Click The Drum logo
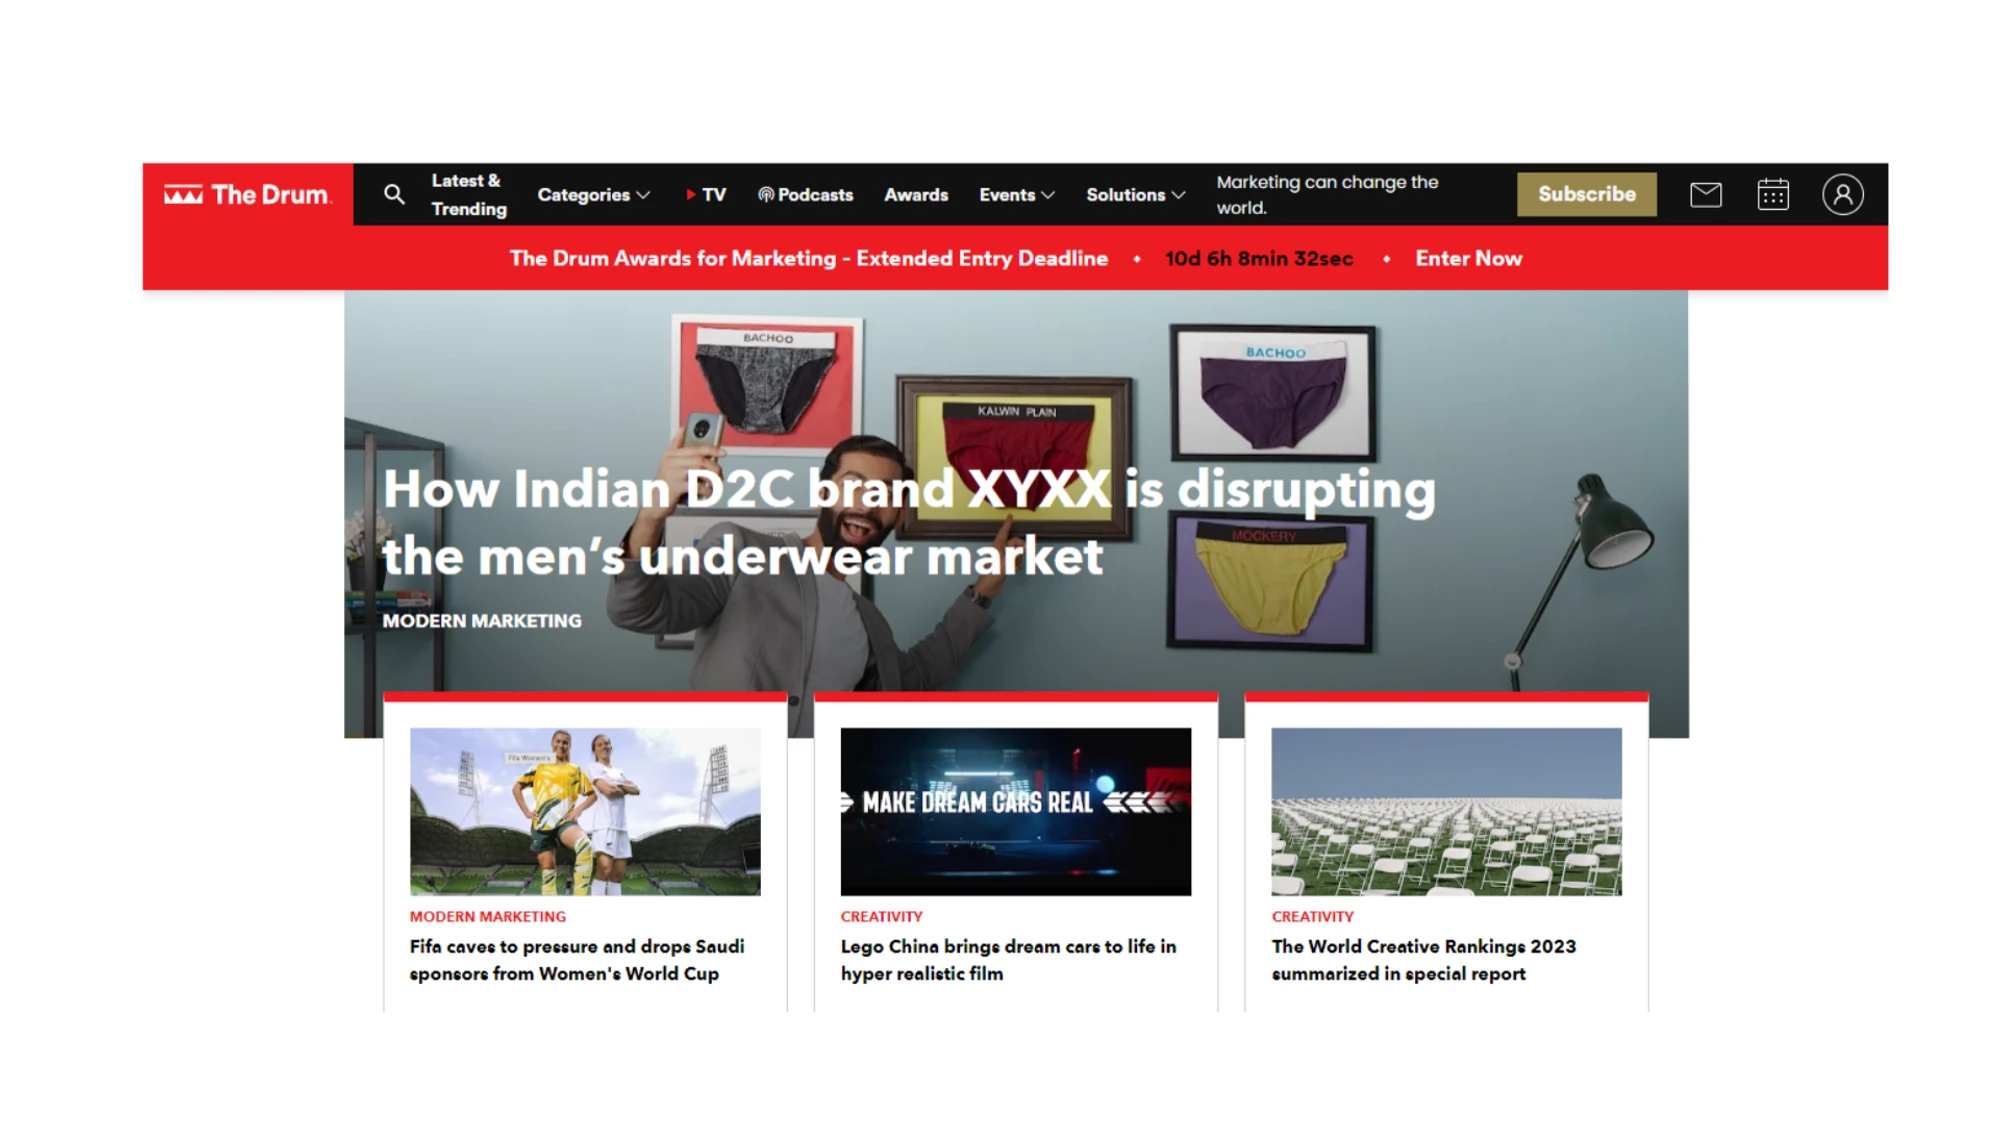The image size is (2000, 1124). click(247, 194)
